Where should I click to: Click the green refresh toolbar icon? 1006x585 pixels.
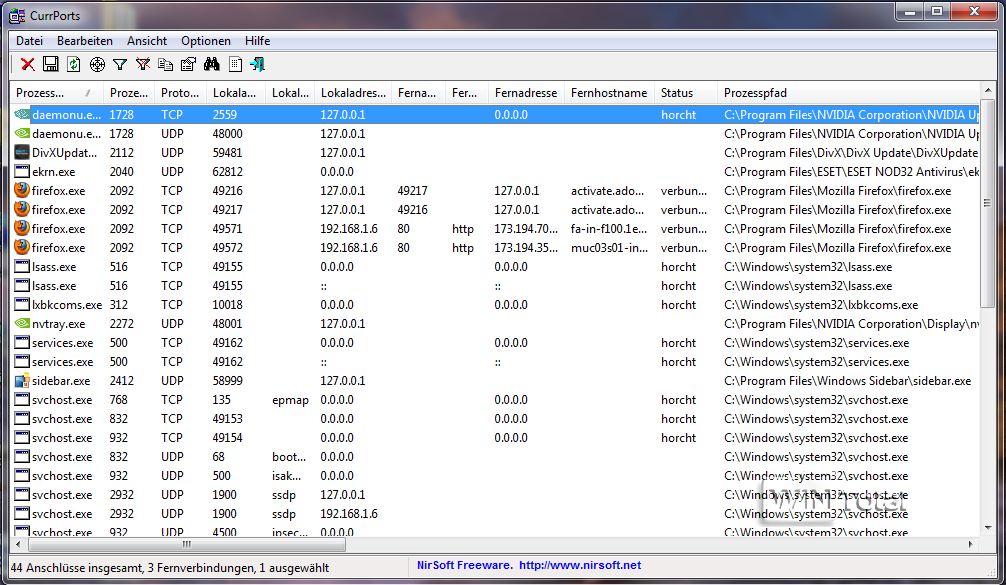(74, 65)
